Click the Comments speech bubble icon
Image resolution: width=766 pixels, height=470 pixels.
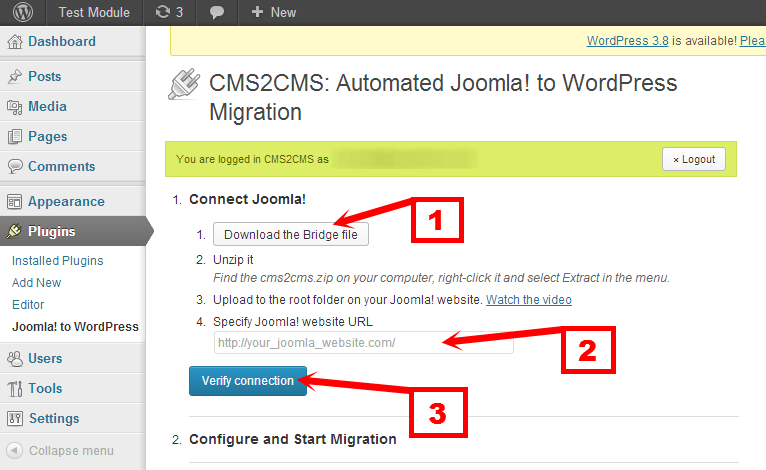(x=15, y=167)
